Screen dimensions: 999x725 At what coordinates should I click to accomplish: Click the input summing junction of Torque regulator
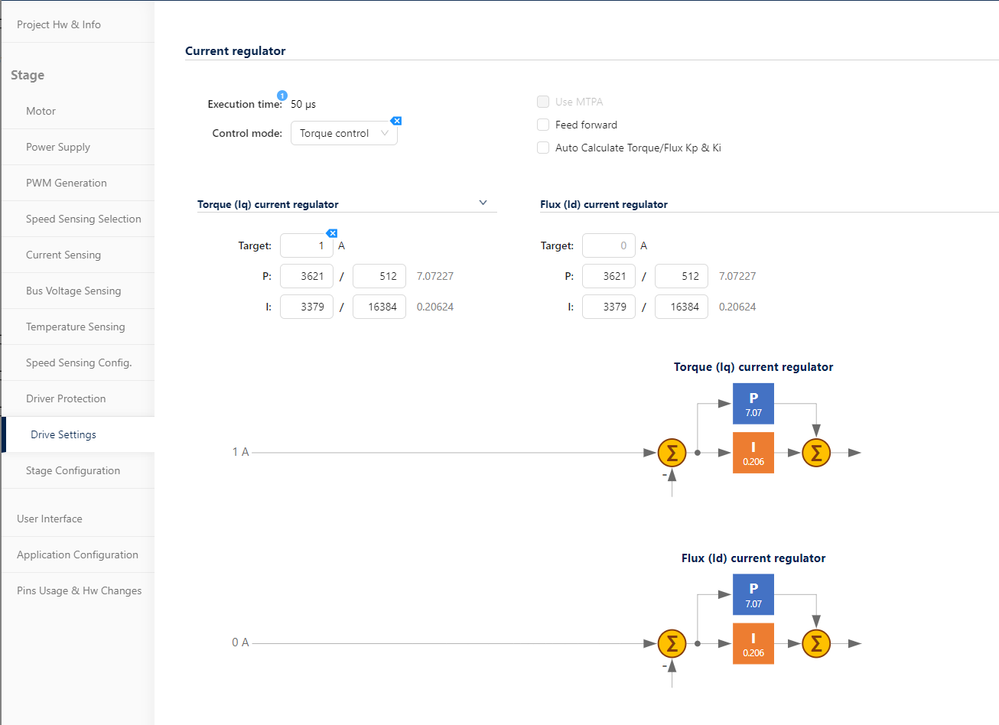click(672, 453)
